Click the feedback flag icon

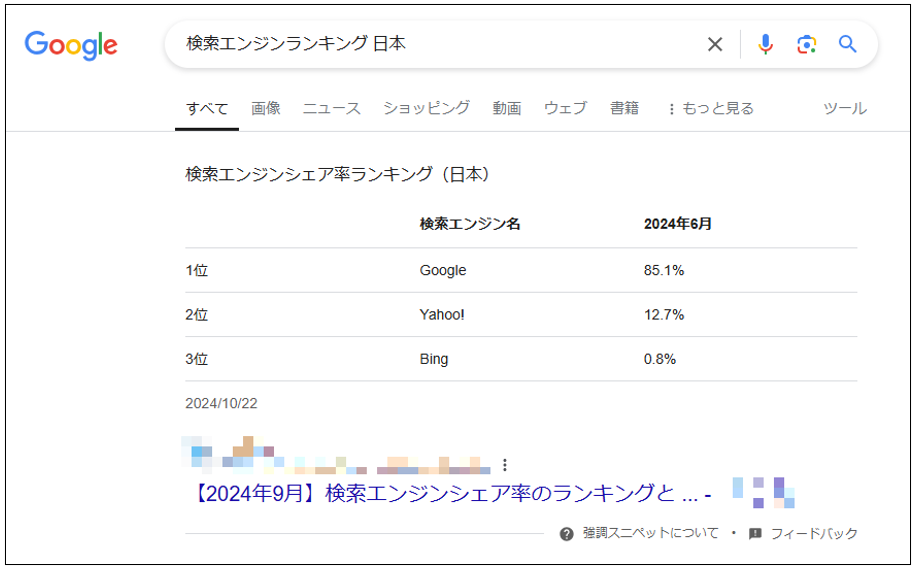coord(755,533)
